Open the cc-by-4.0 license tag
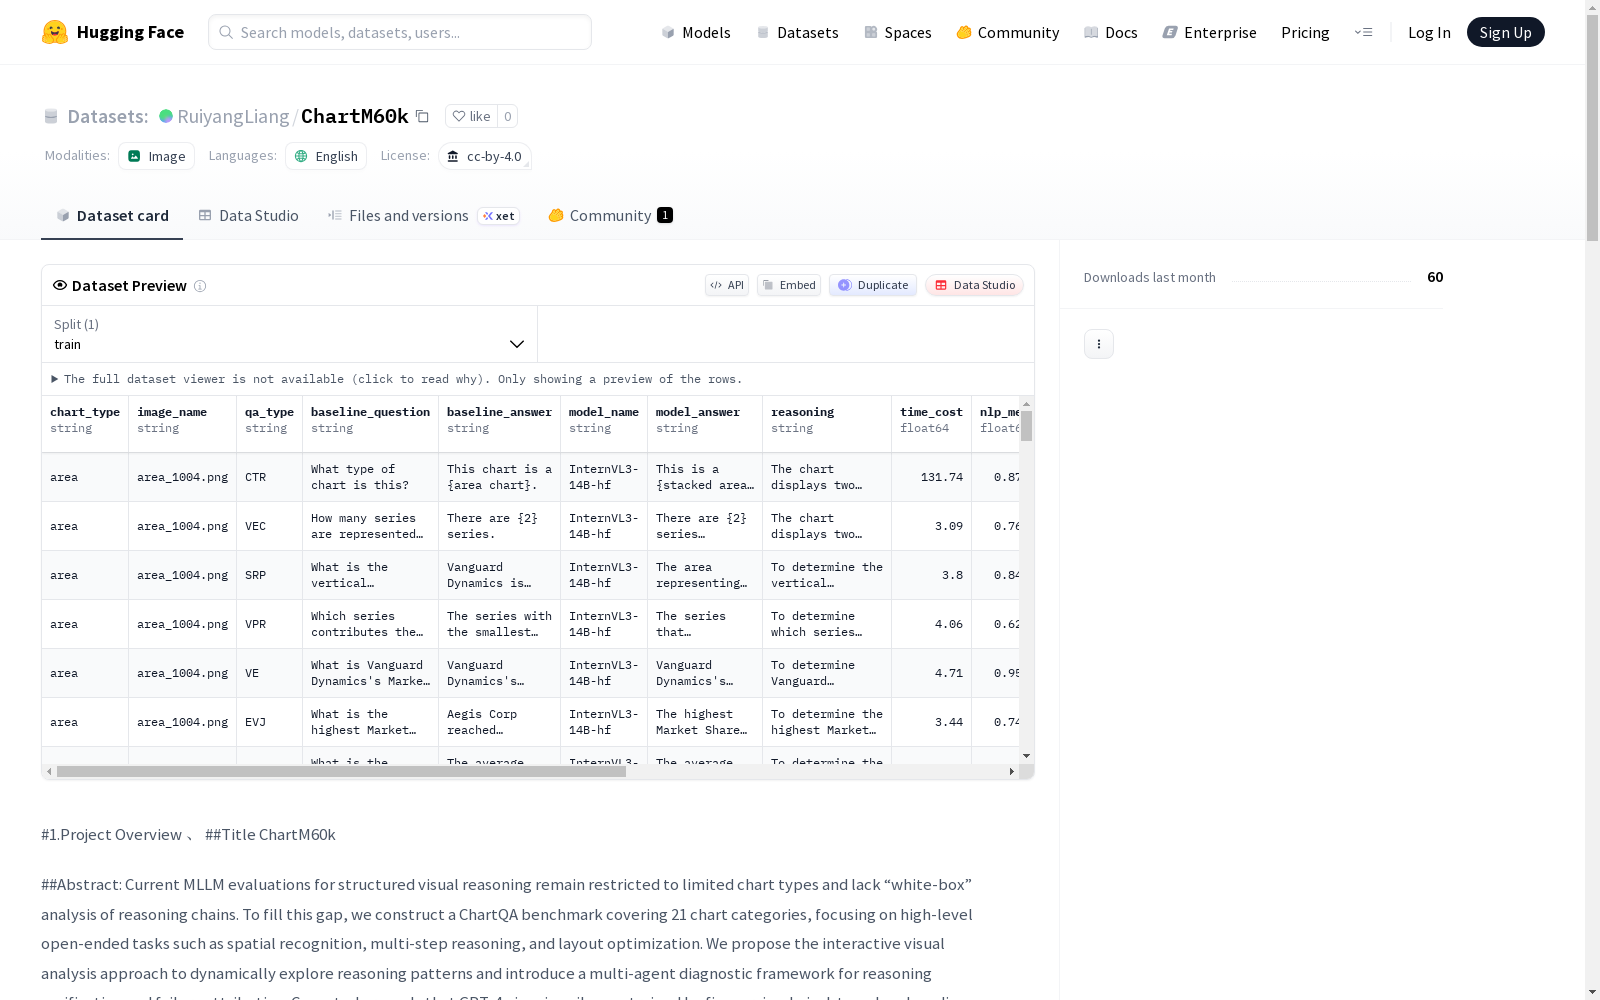1600x1000 pixels. (x=485, y=156)
